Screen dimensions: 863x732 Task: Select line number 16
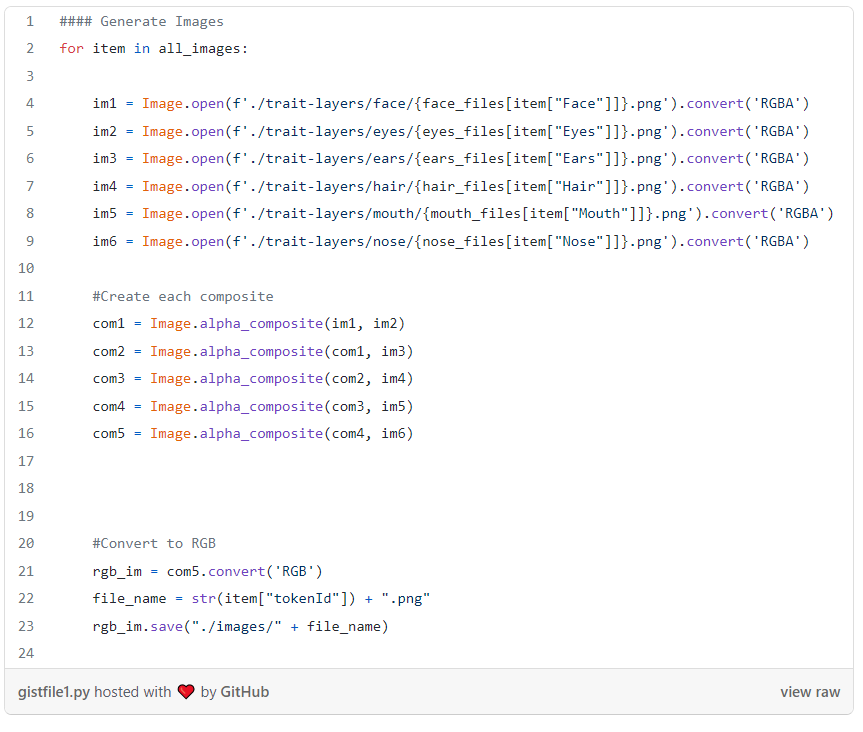26,433
